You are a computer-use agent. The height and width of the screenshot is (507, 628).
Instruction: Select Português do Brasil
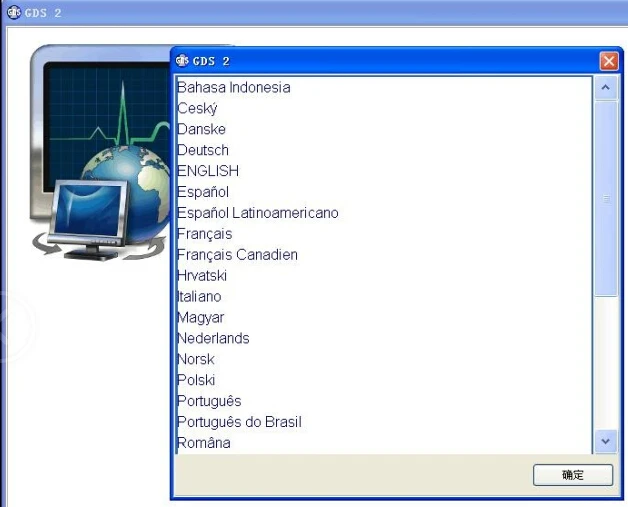point(384,422)
